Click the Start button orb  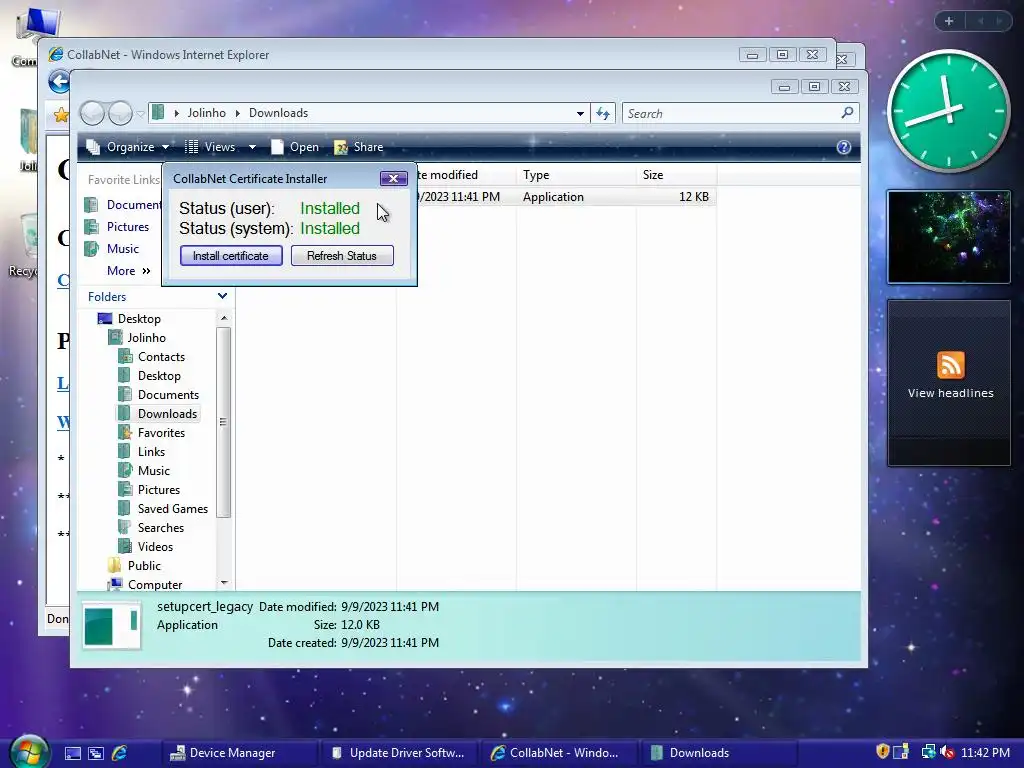[x=28, y=753]
